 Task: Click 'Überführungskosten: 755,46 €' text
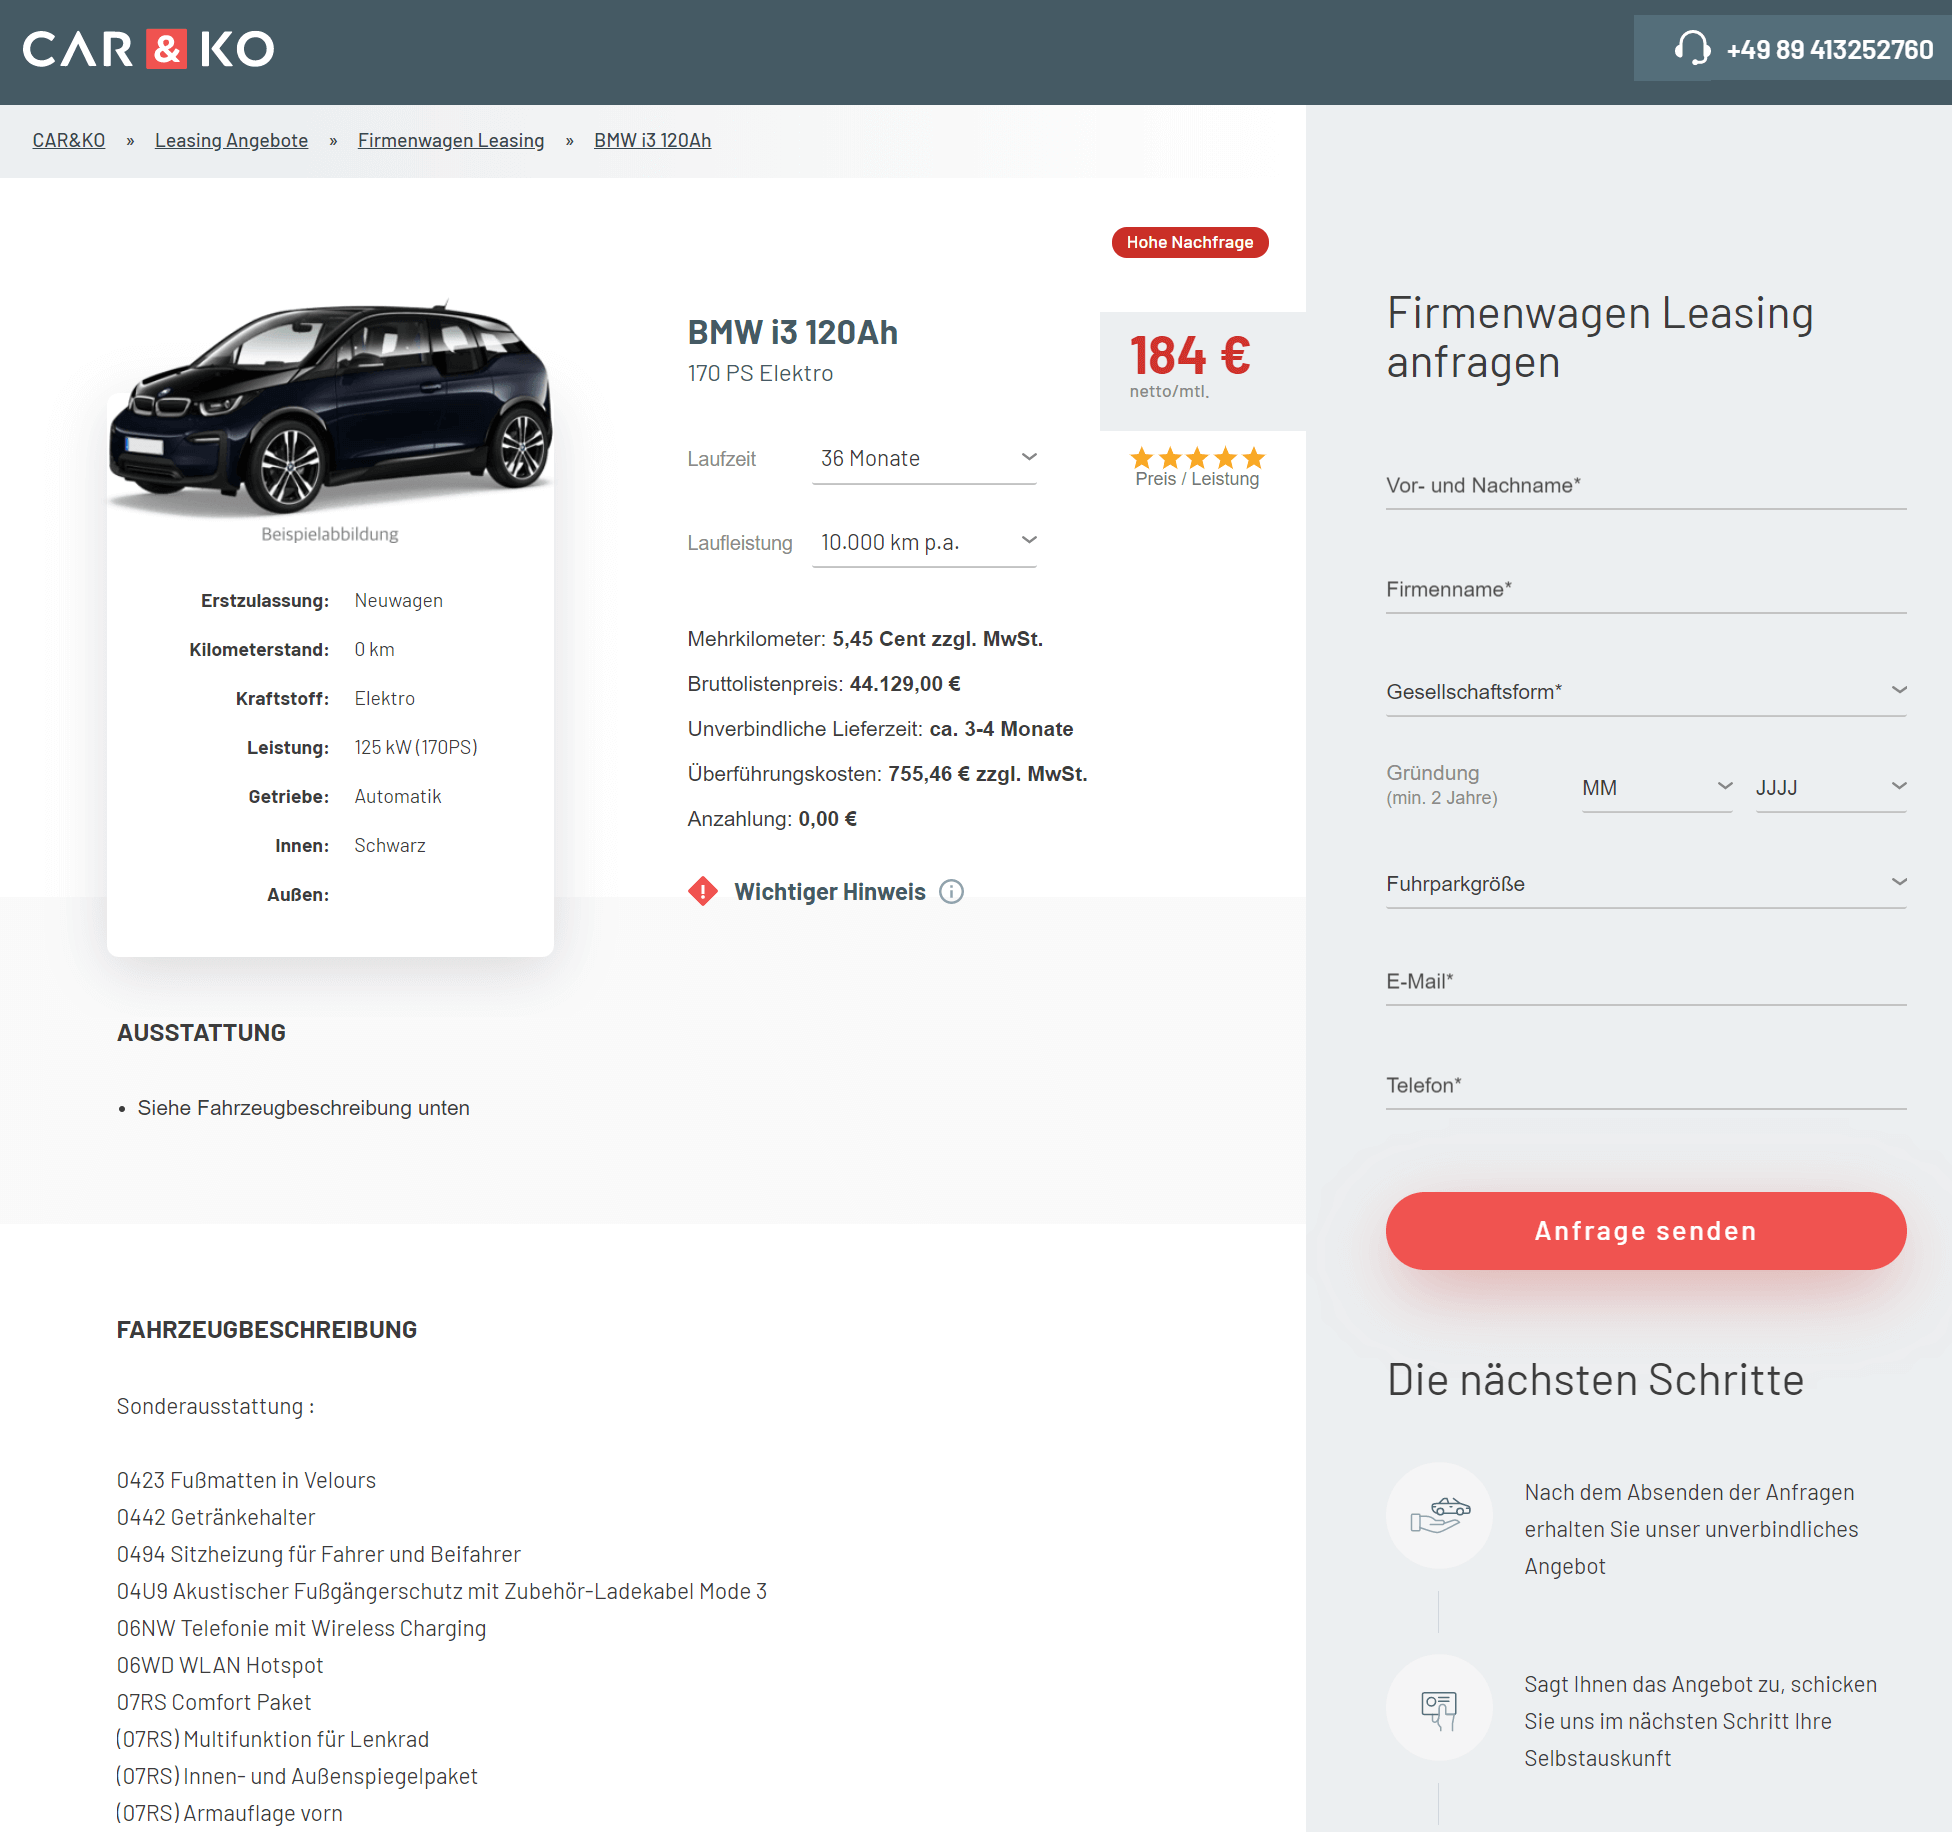[x=887, y=774]
